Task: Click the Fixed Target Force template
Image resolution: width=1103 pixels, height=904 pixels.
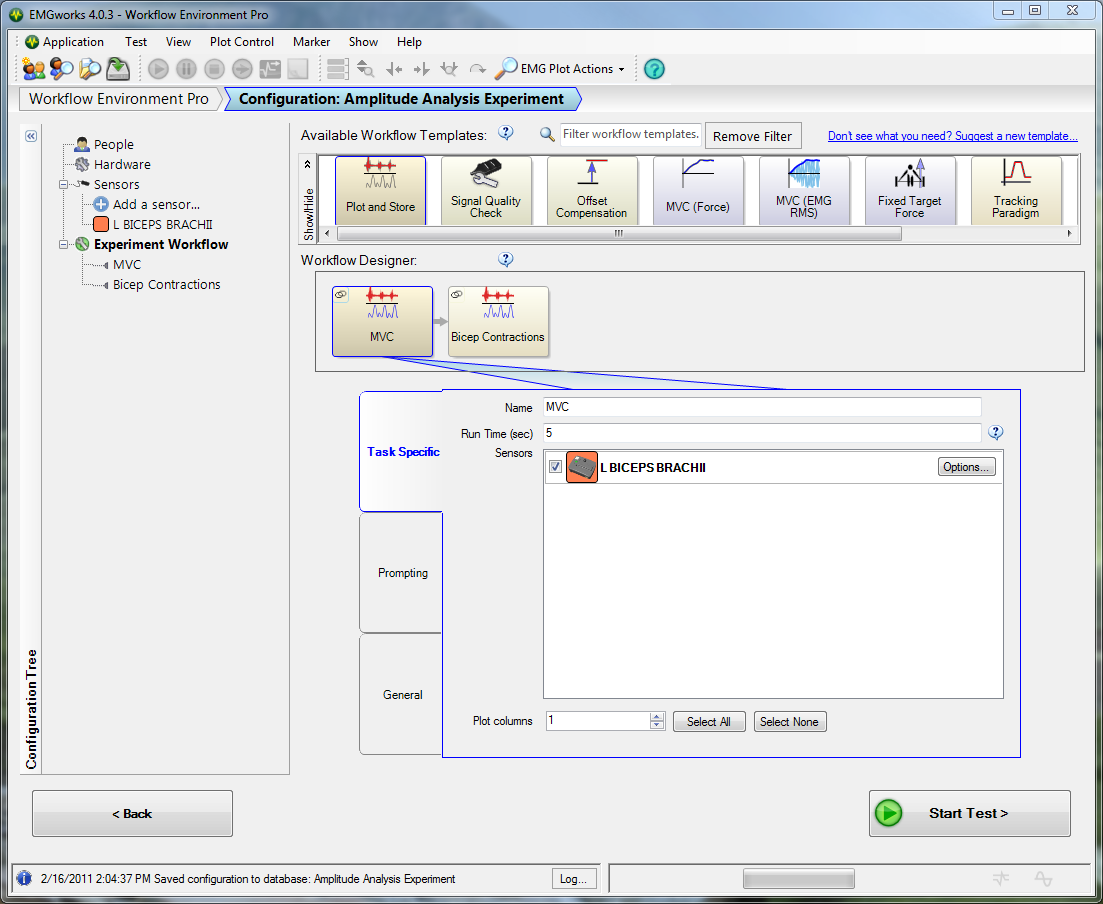Action: [910, 190]
